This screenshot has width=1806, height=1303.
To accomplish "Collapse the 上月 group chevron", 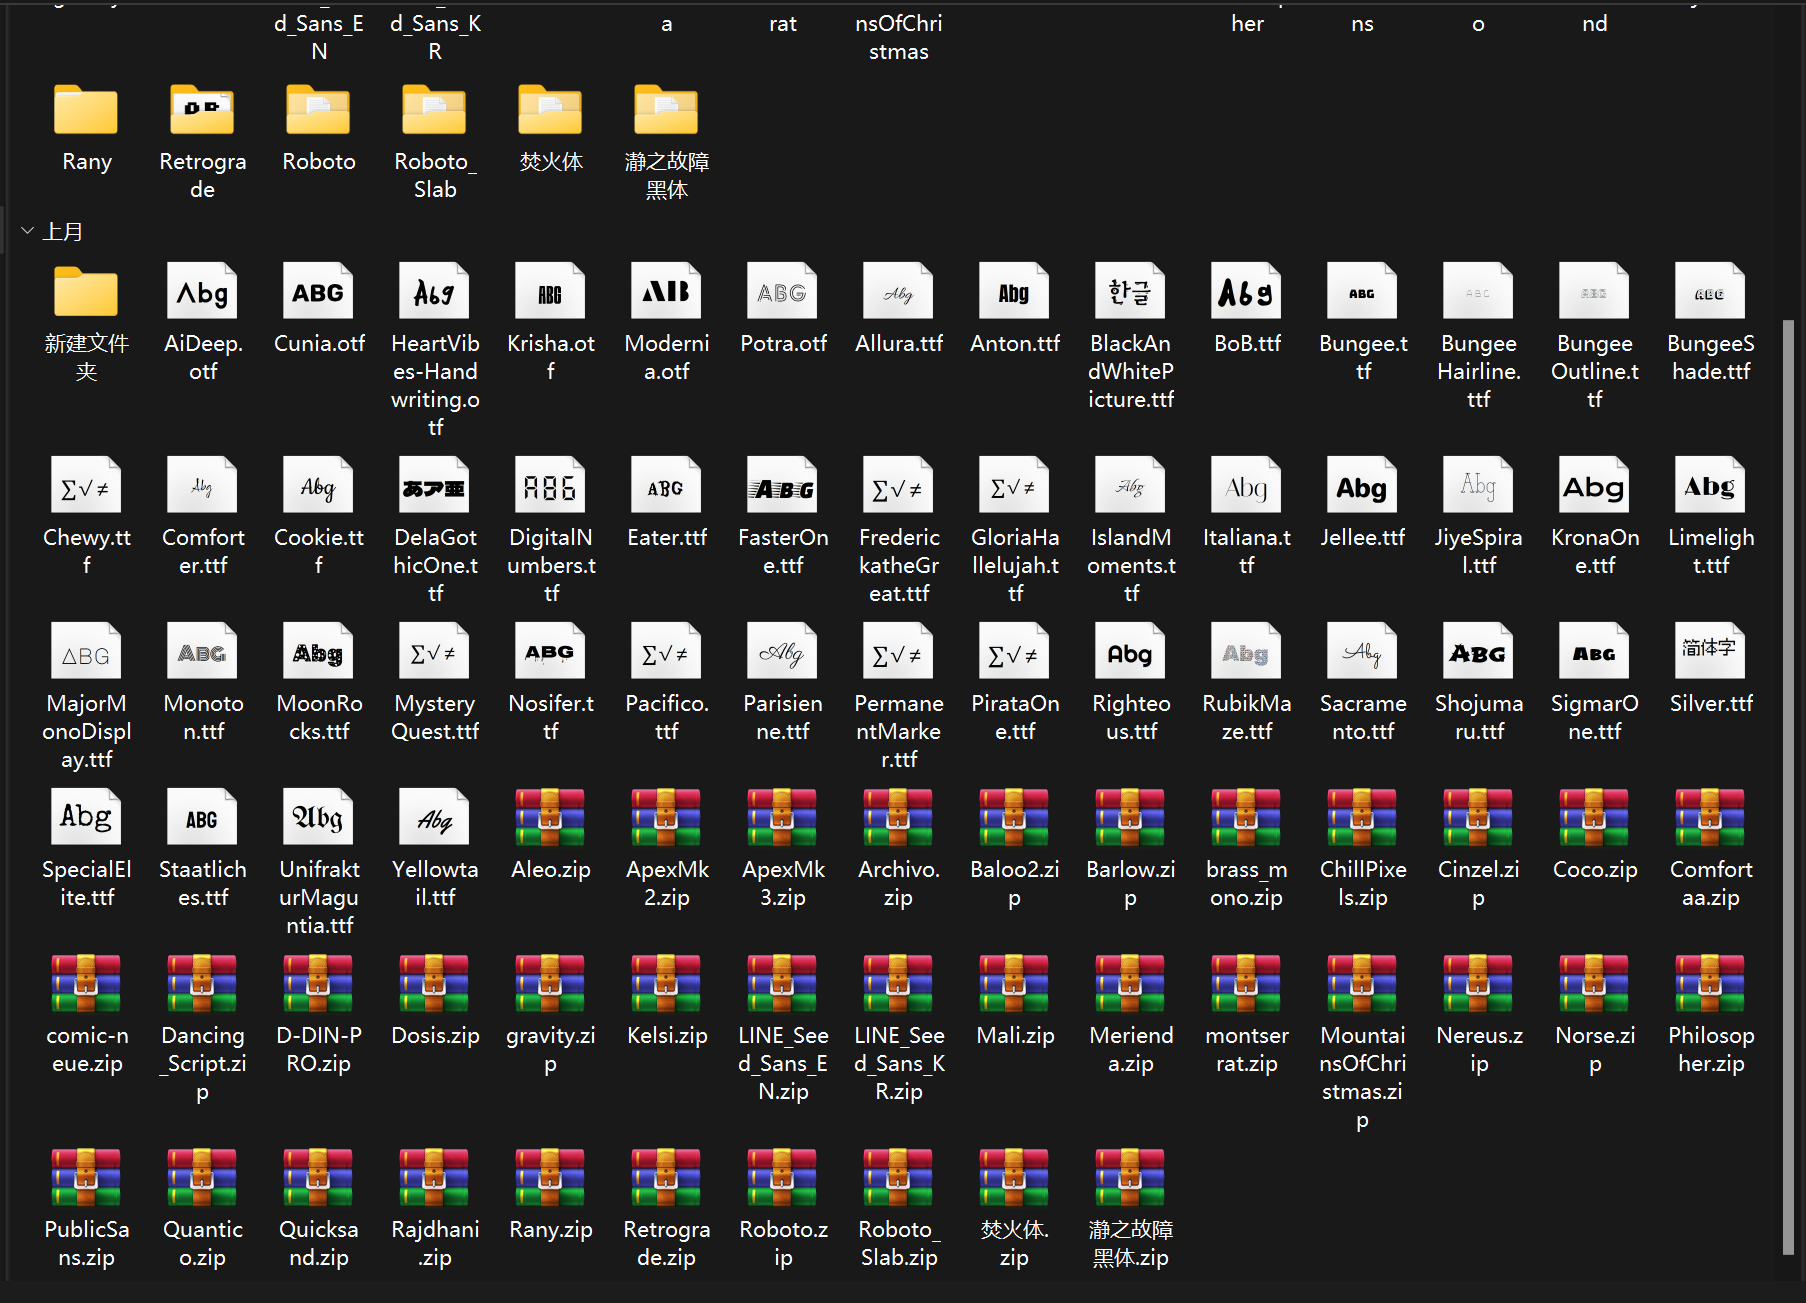I will click(27, 231).
